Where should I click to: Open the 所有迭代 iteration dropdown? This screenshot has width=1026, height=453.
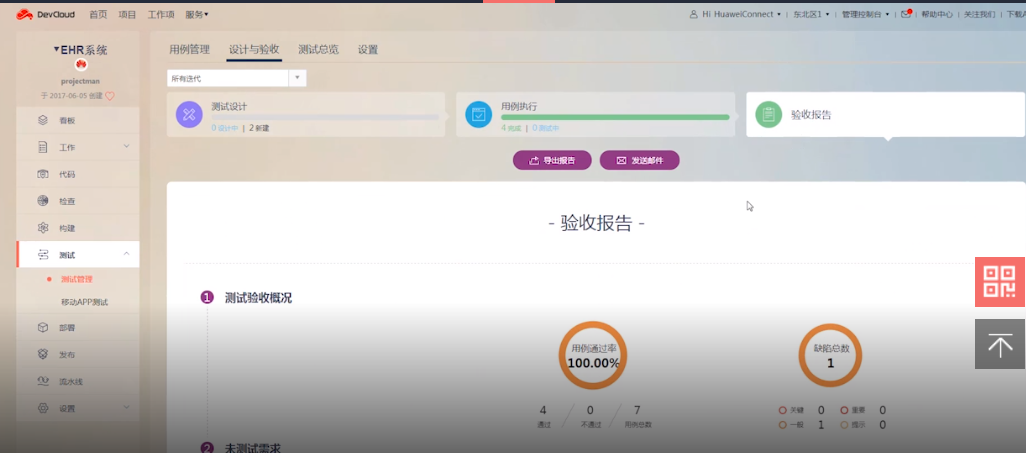coord(236,78)
